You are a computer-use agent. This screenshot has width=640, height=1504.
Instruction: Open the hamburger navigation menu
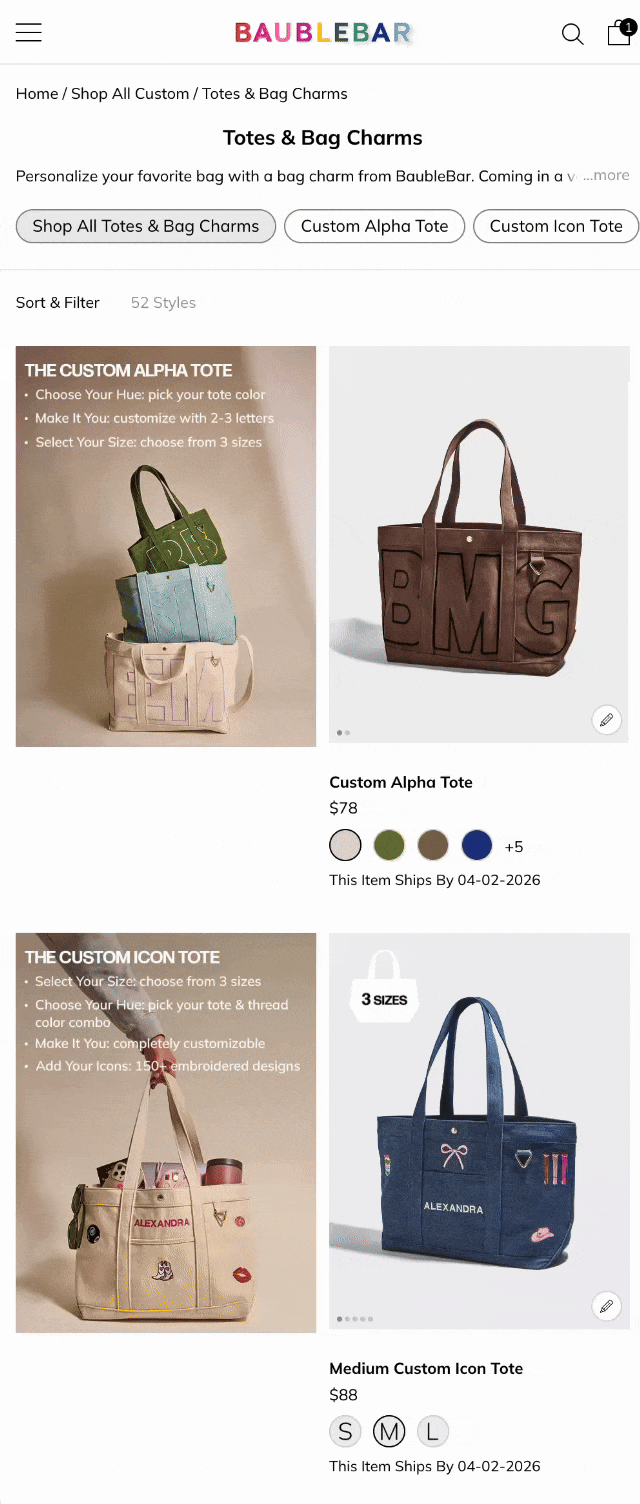tap(29, 33)
